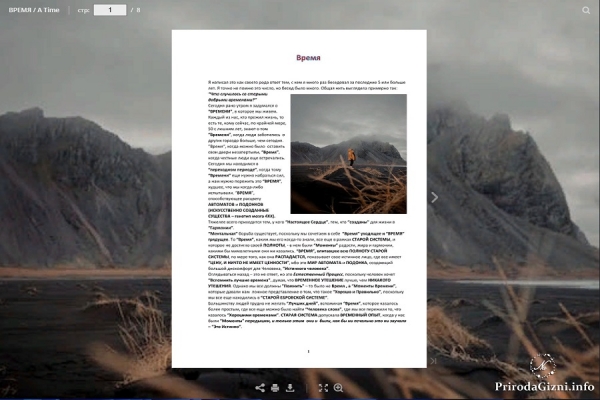Click the Время heading on the page
The width and height of the screenshot is (600, 400).
click(x=308, y=58)
